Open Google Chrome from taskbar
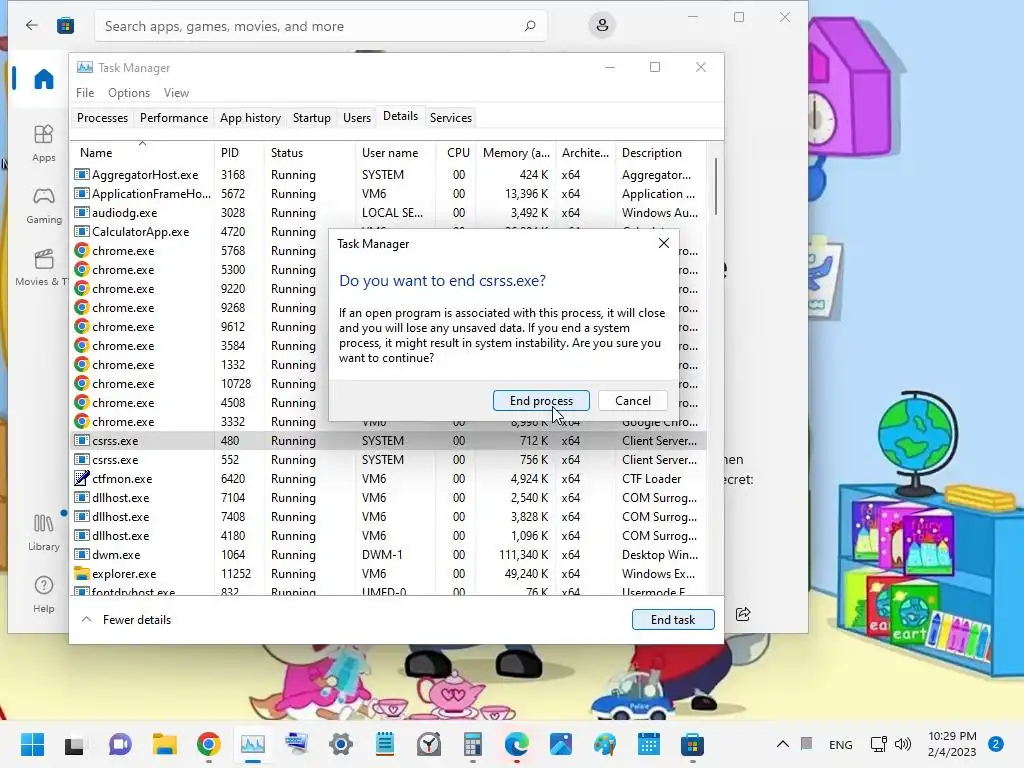Viewport: 1024px width, 768px height. click(x=208, y=744)
